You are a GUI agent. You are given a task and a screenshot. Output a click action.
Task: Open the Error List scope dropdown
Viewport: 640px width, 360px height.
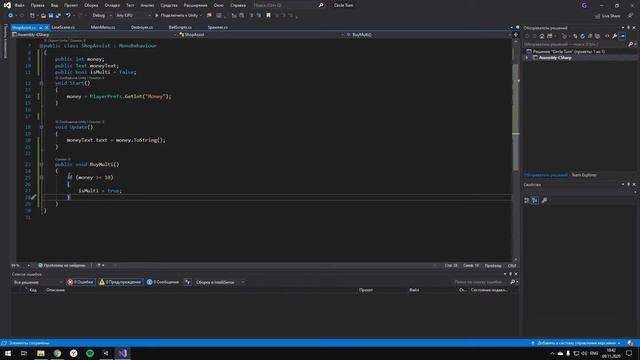pyautogui.click(x=37, y=282)
